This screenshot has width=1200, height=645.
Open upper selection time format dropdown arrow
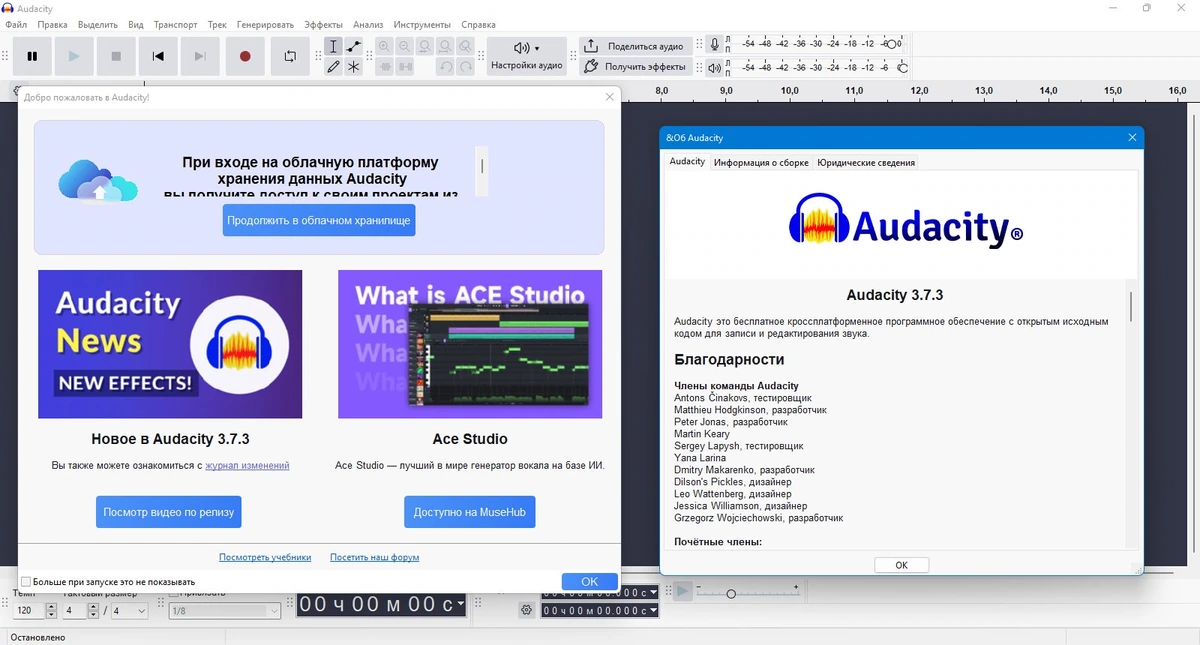pyautogui.click(x=654, y=594)
